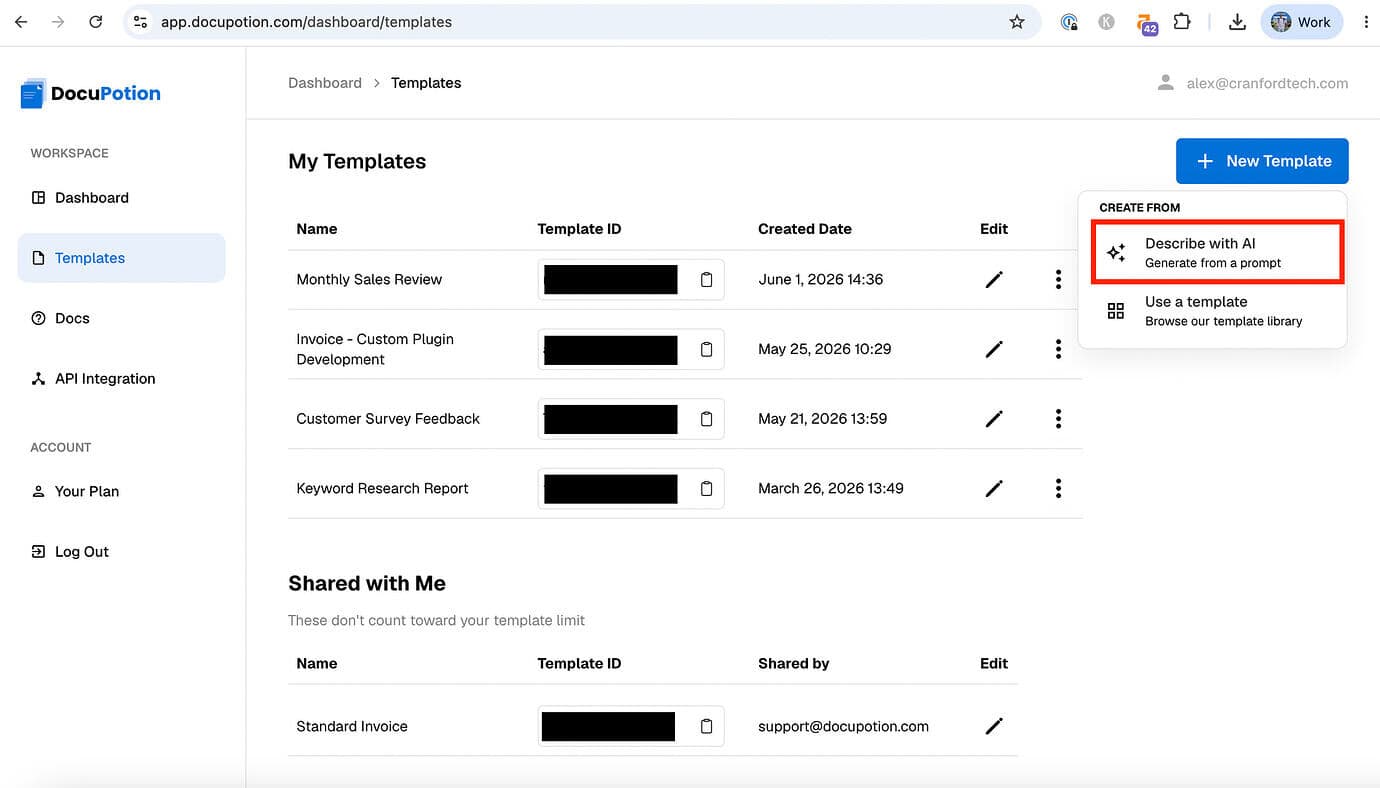Copy Keyword Research Report template ID

point(706,489)
